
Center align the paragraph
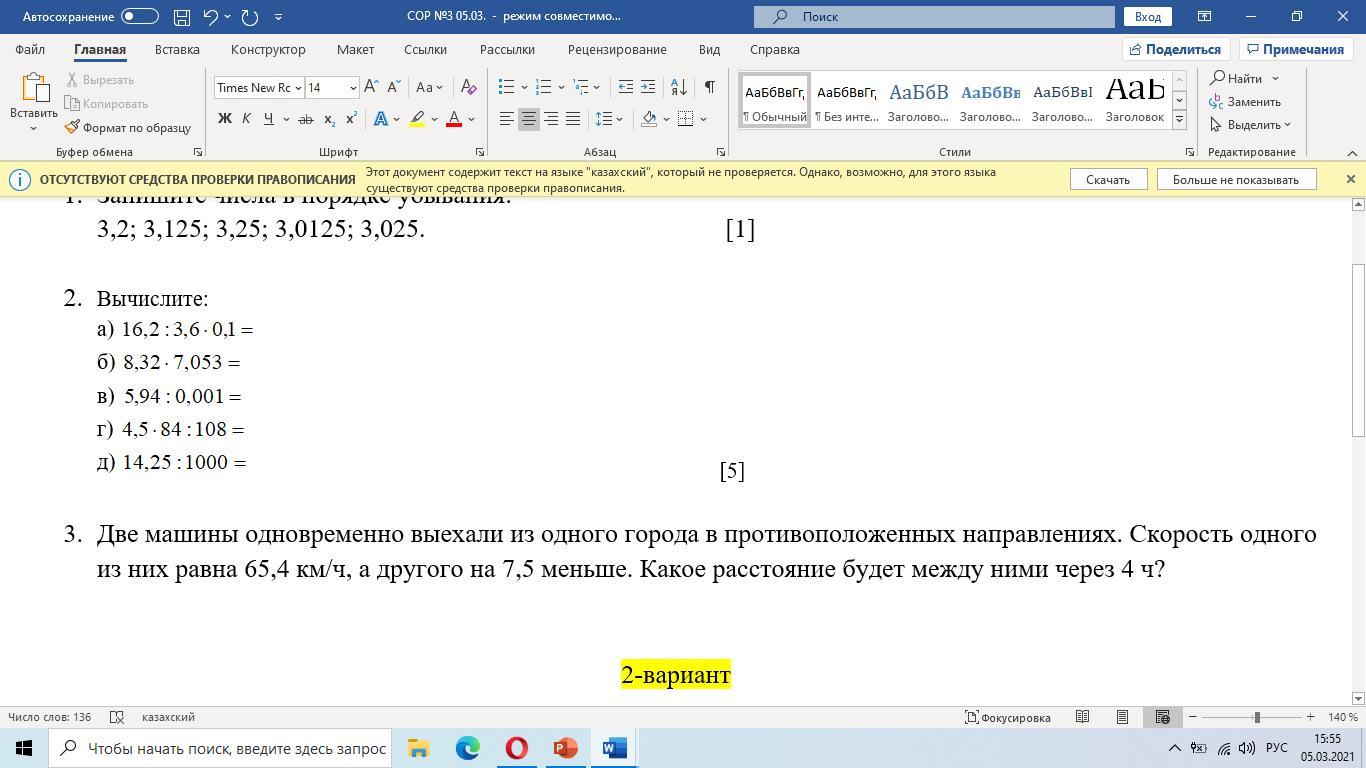click(529, 119)
